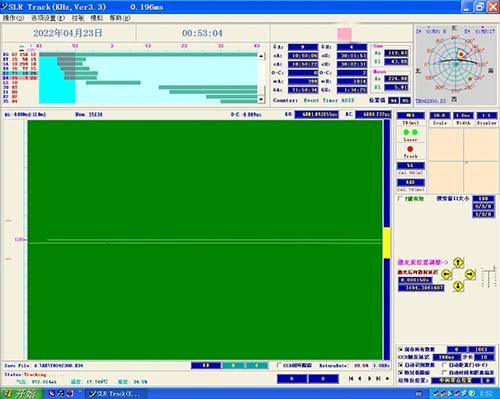The width and height of the screenshot is (500, 399).
Task: Toggle the T键有效 checkbox
Action: click(400, 199)
